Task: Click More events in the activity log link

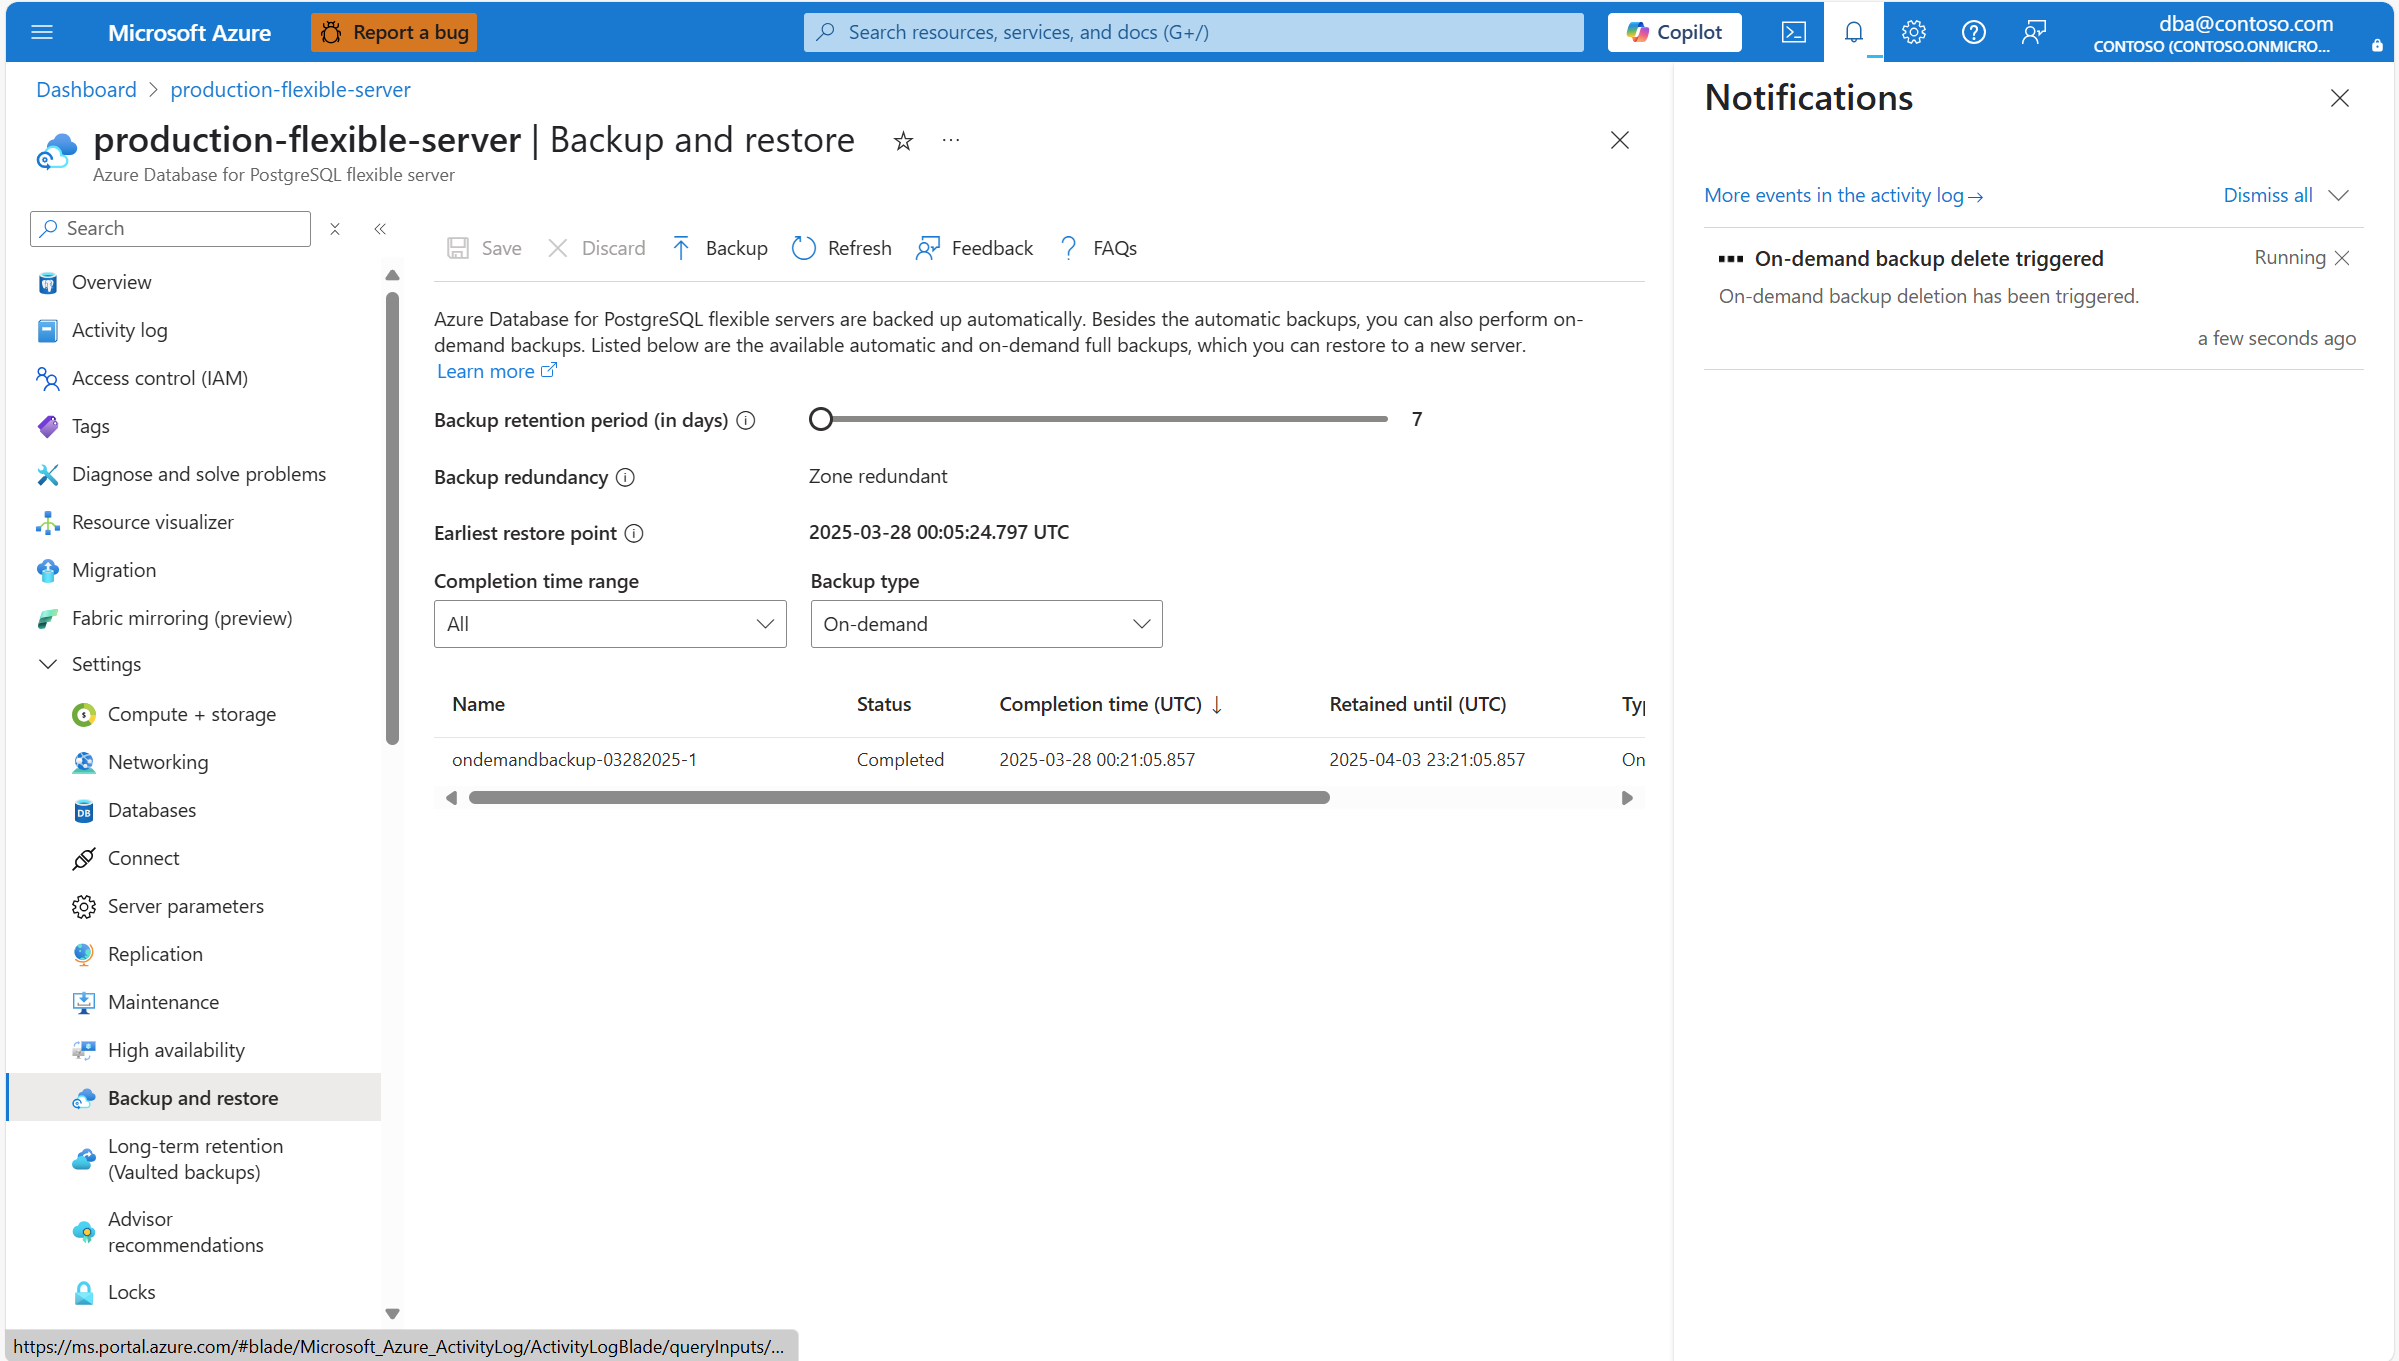Action: tap(1842, 195)
